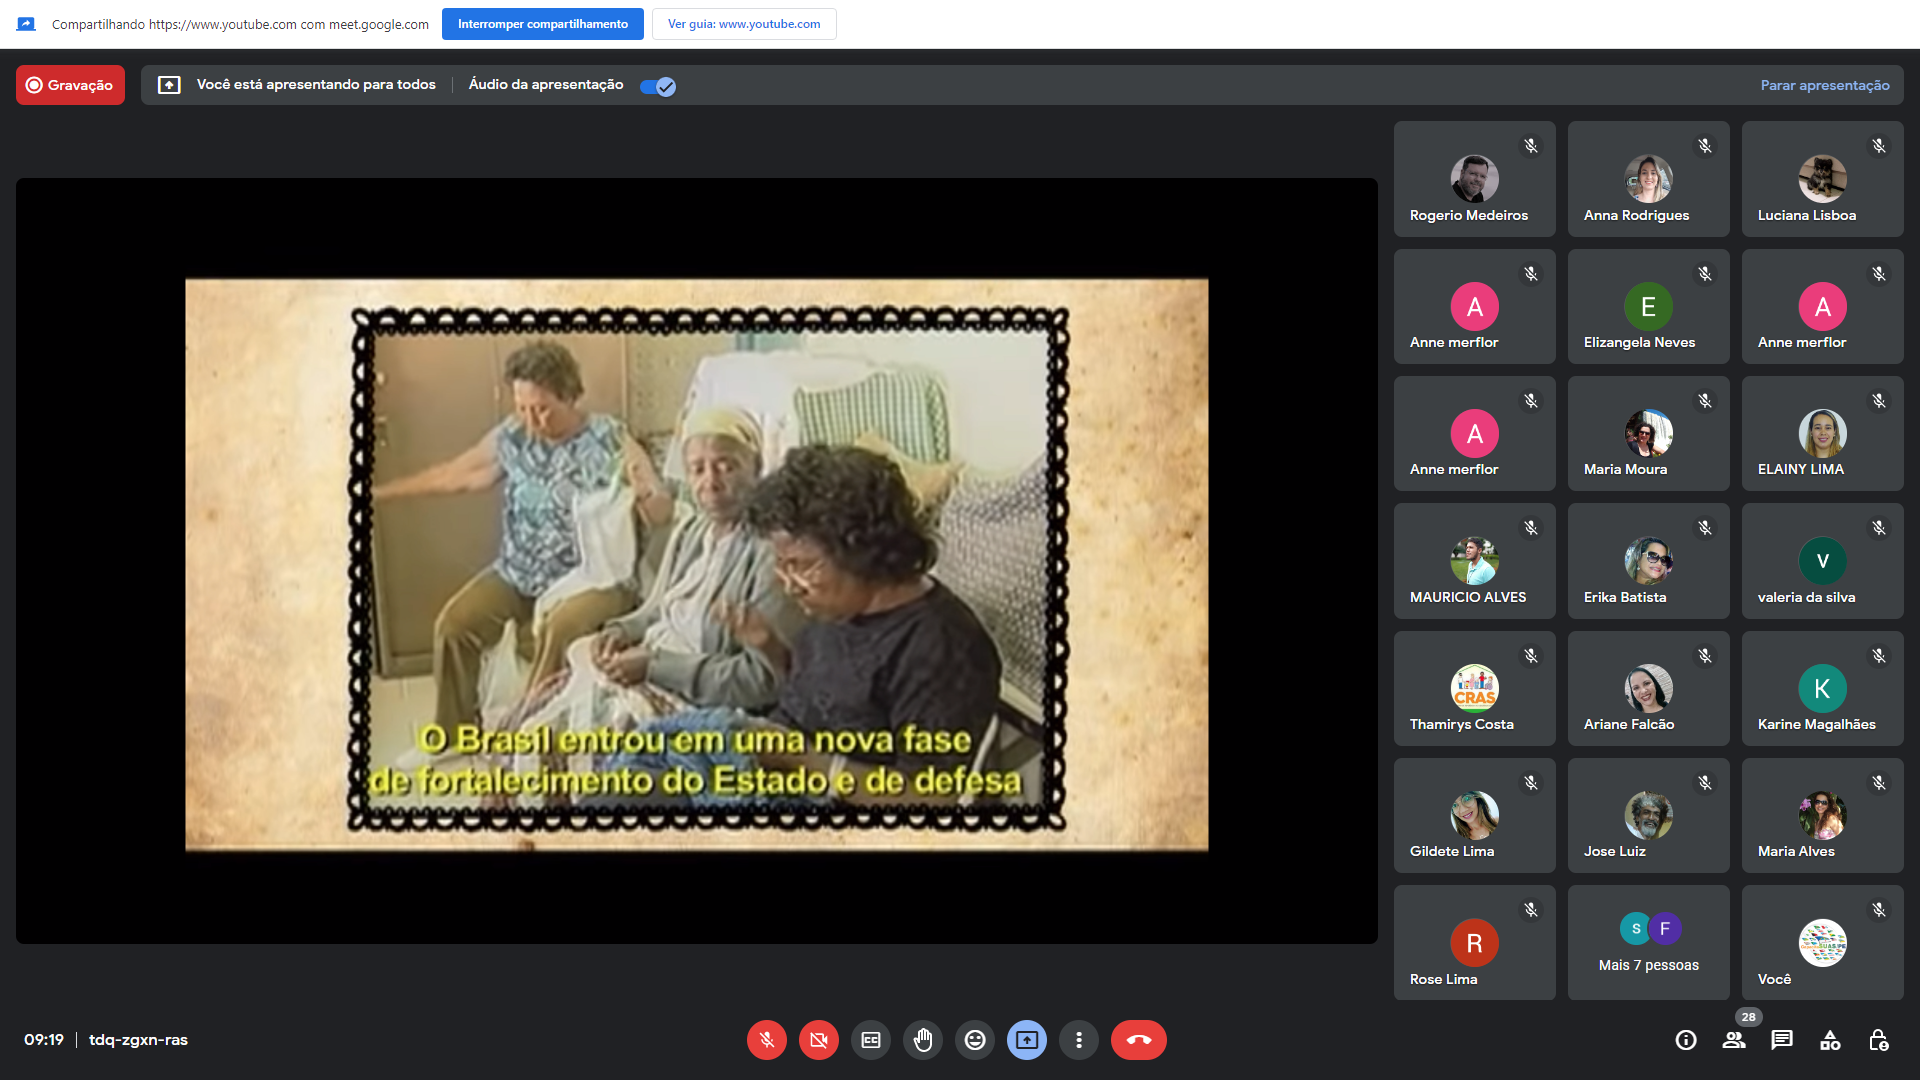Open more options three-dot menu

click(x=1078, y=1040)
